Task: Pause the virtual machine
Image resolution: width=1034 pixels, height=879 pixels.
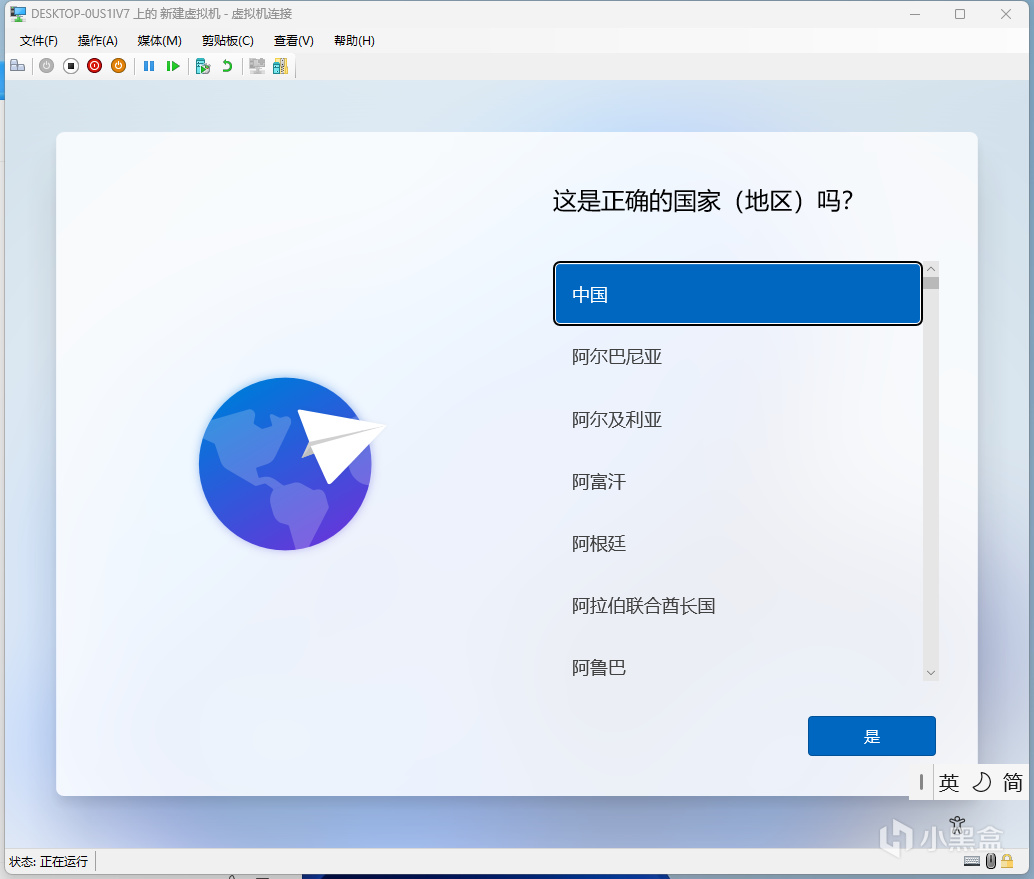Action: 149,66
